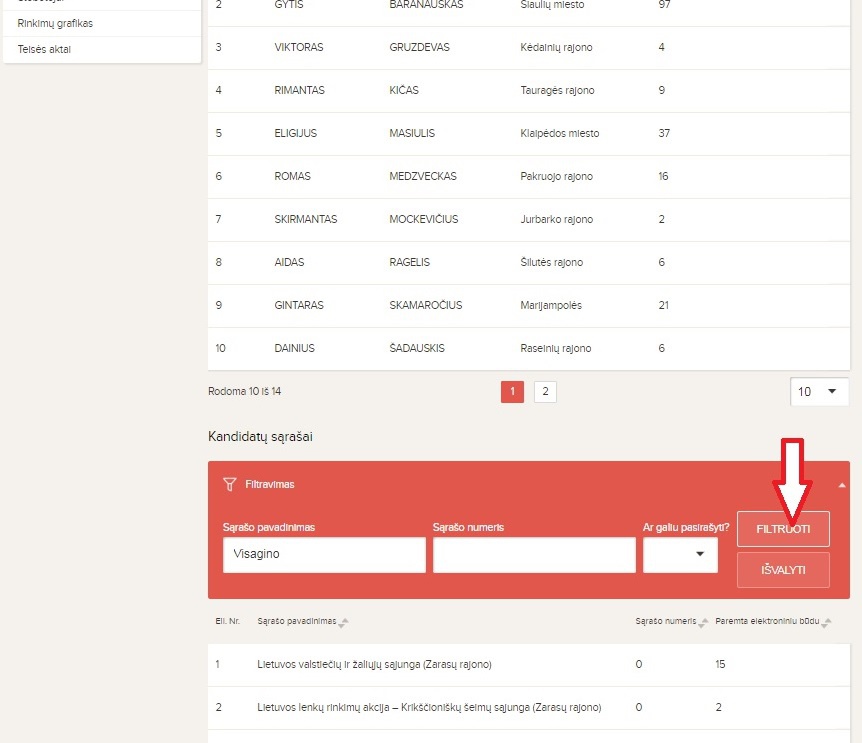Click the funnel icon next to Filtravimas
Screen dimensions: 862x743
[230, 484]
